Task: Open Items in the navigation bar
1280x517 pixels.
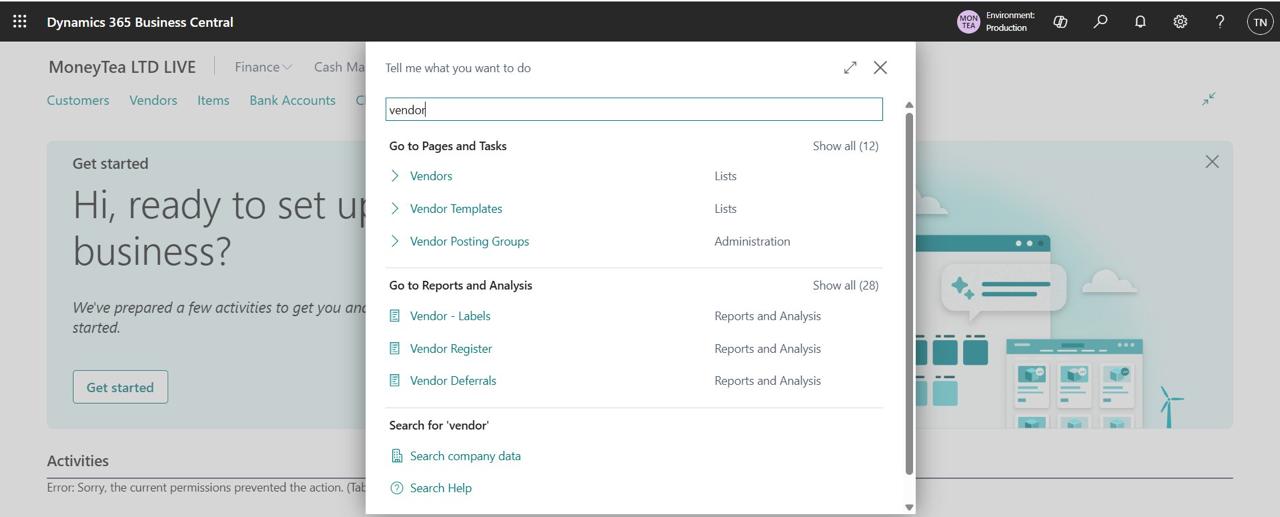Action: click(x=213, y=100)
